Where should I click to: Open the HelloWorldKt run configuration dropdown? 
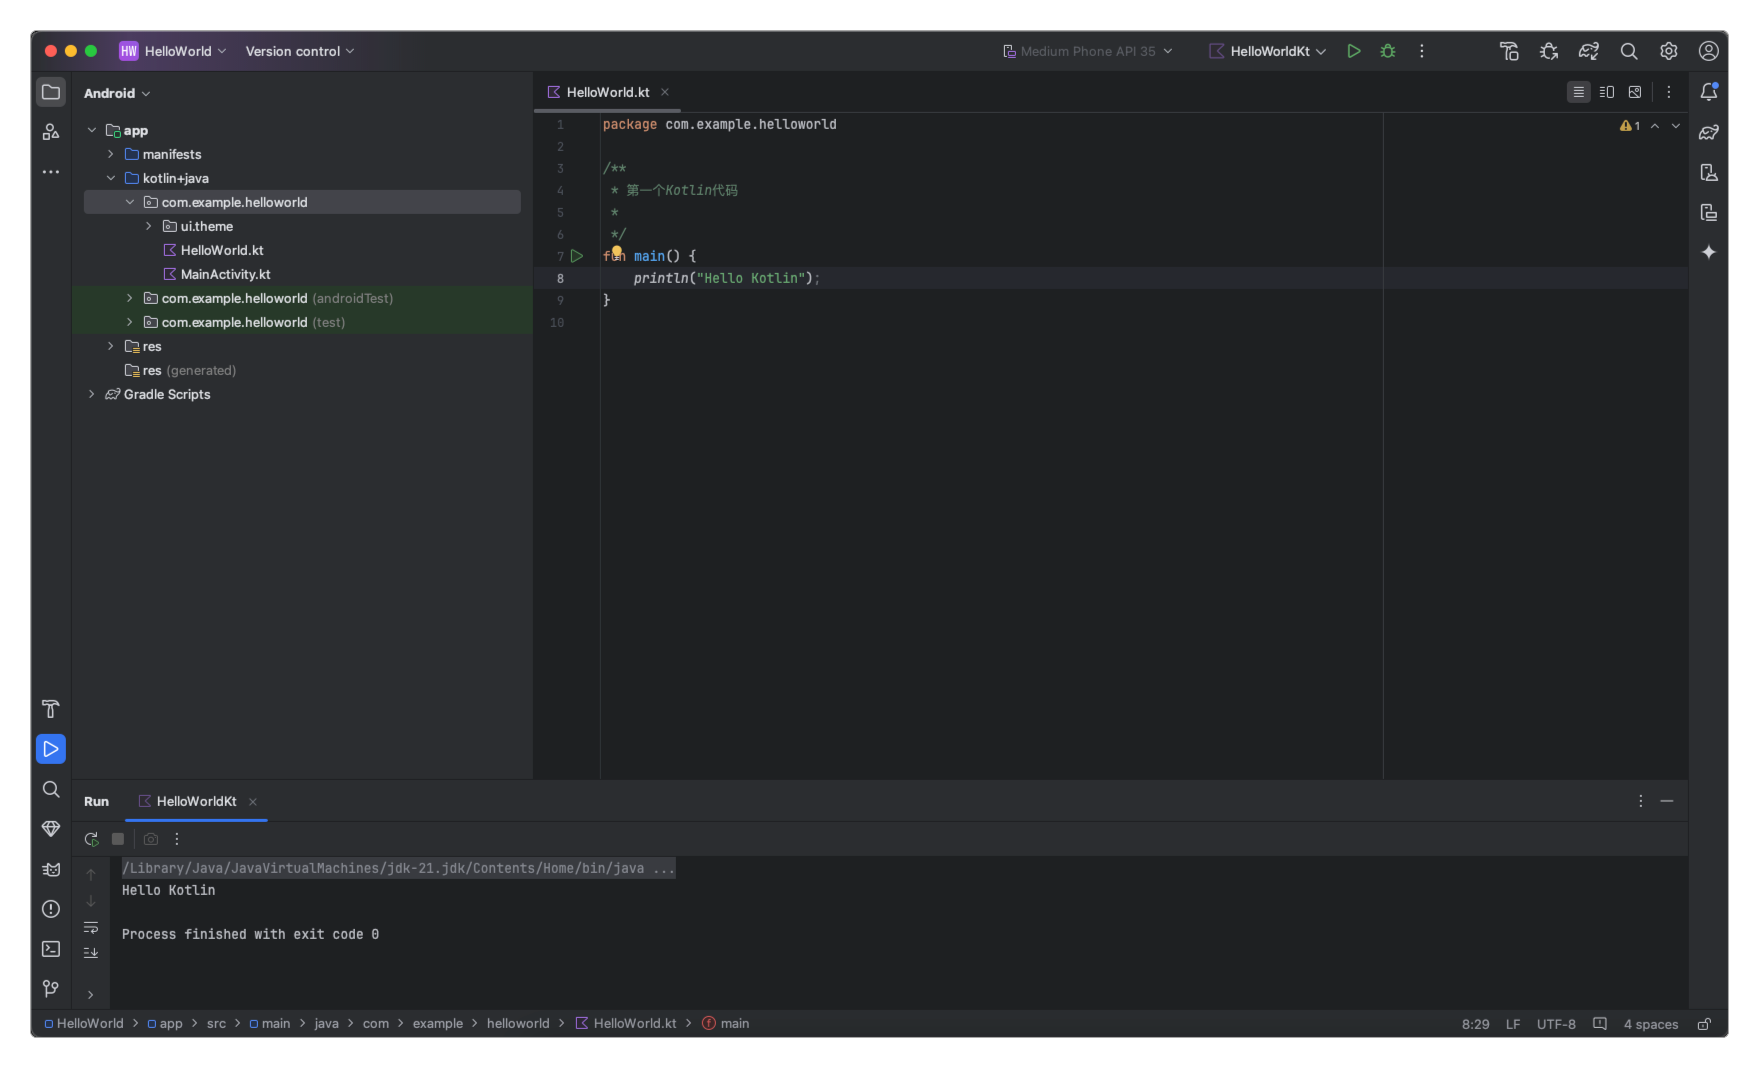pos(1268,51)
